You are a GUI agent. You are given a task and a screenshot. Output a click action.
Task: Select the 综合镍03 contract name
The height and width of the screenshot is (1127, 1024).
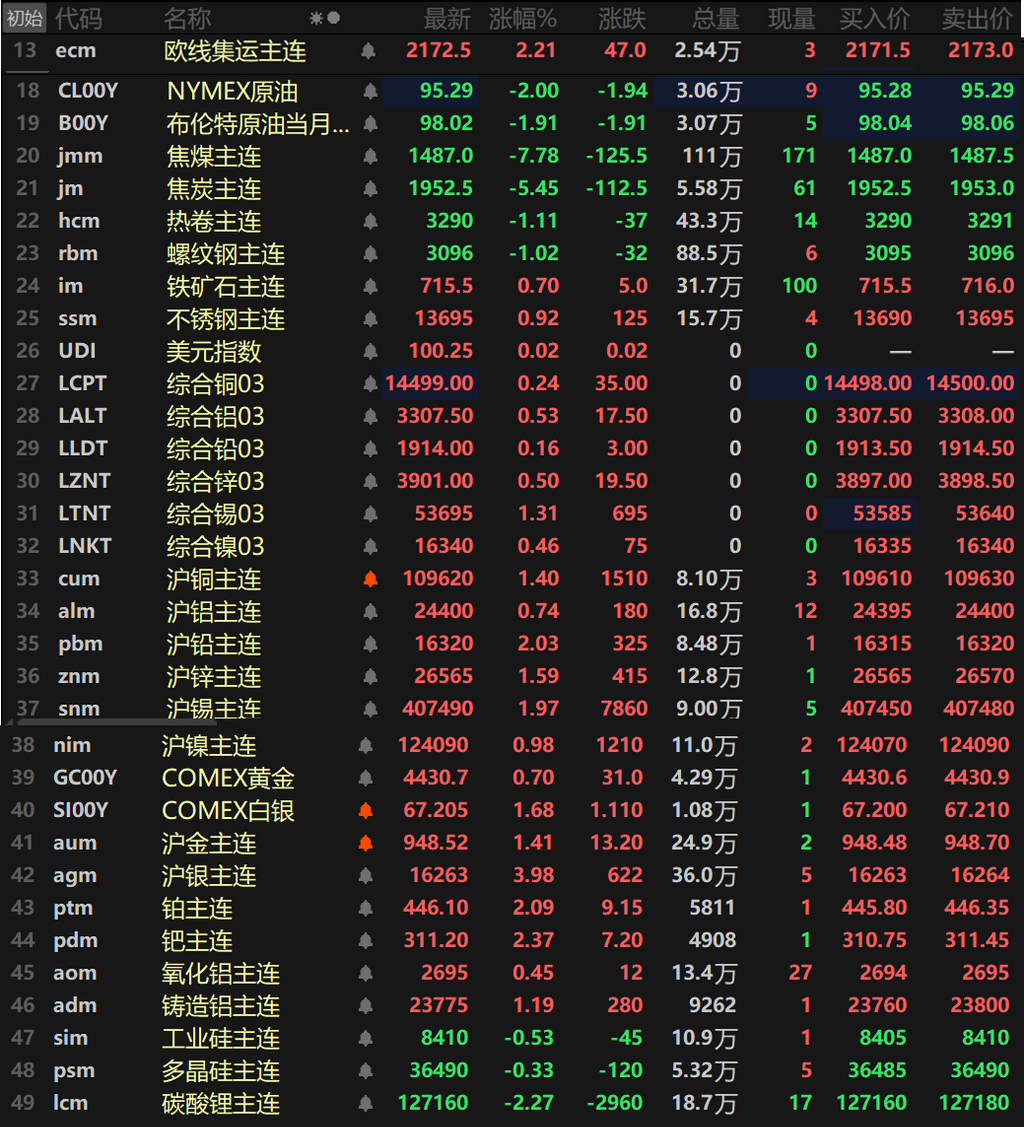(x=216, y=546)
